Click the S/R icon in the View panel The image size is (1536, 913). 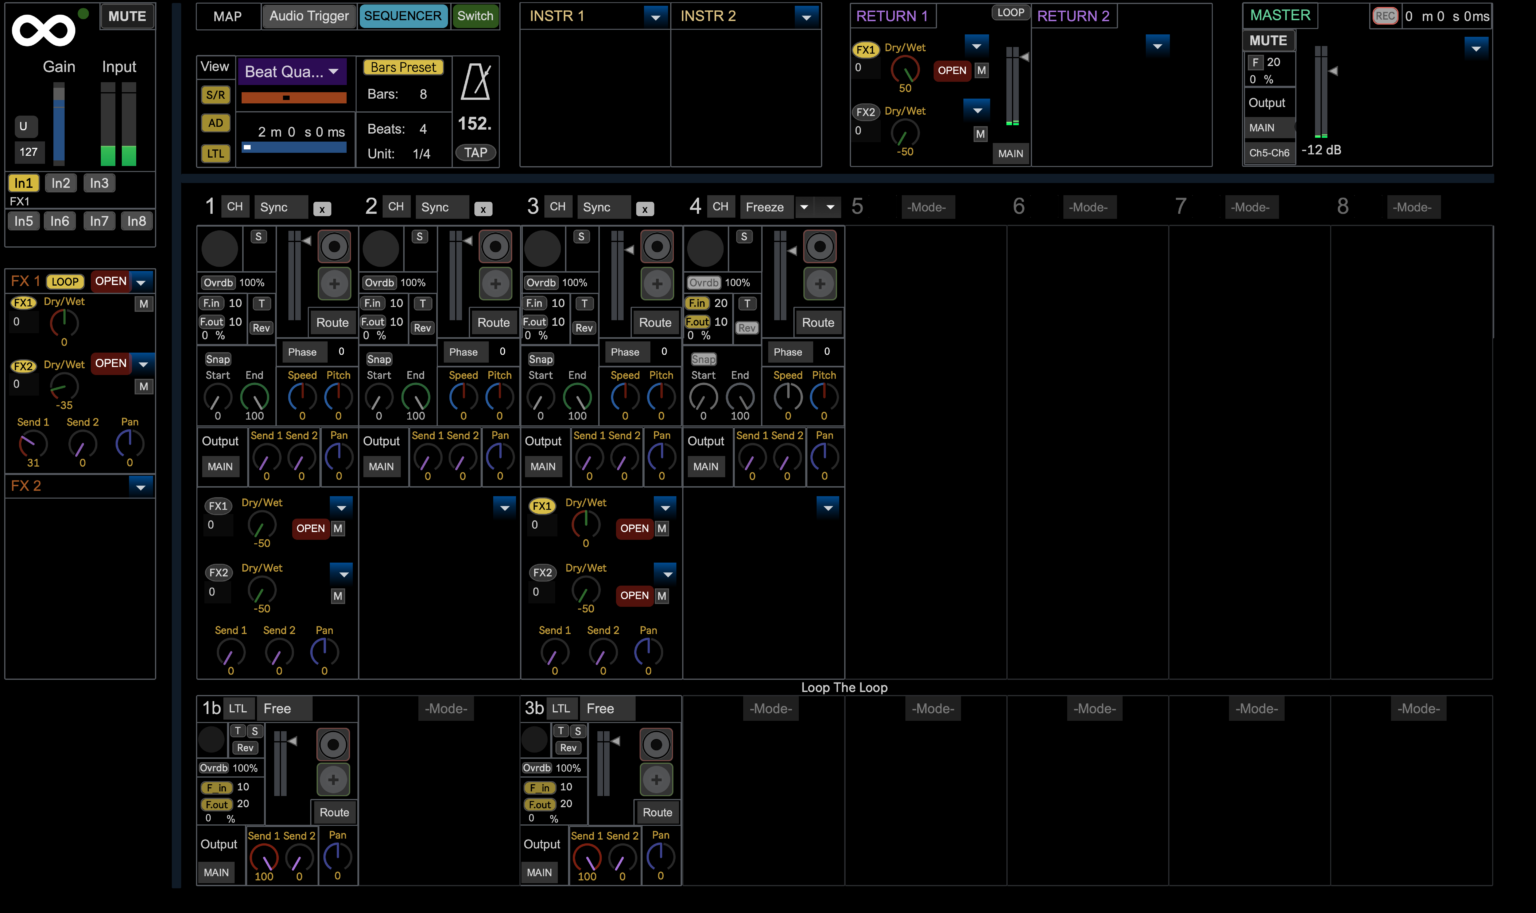pyautogui.click(x=215, y=94)
